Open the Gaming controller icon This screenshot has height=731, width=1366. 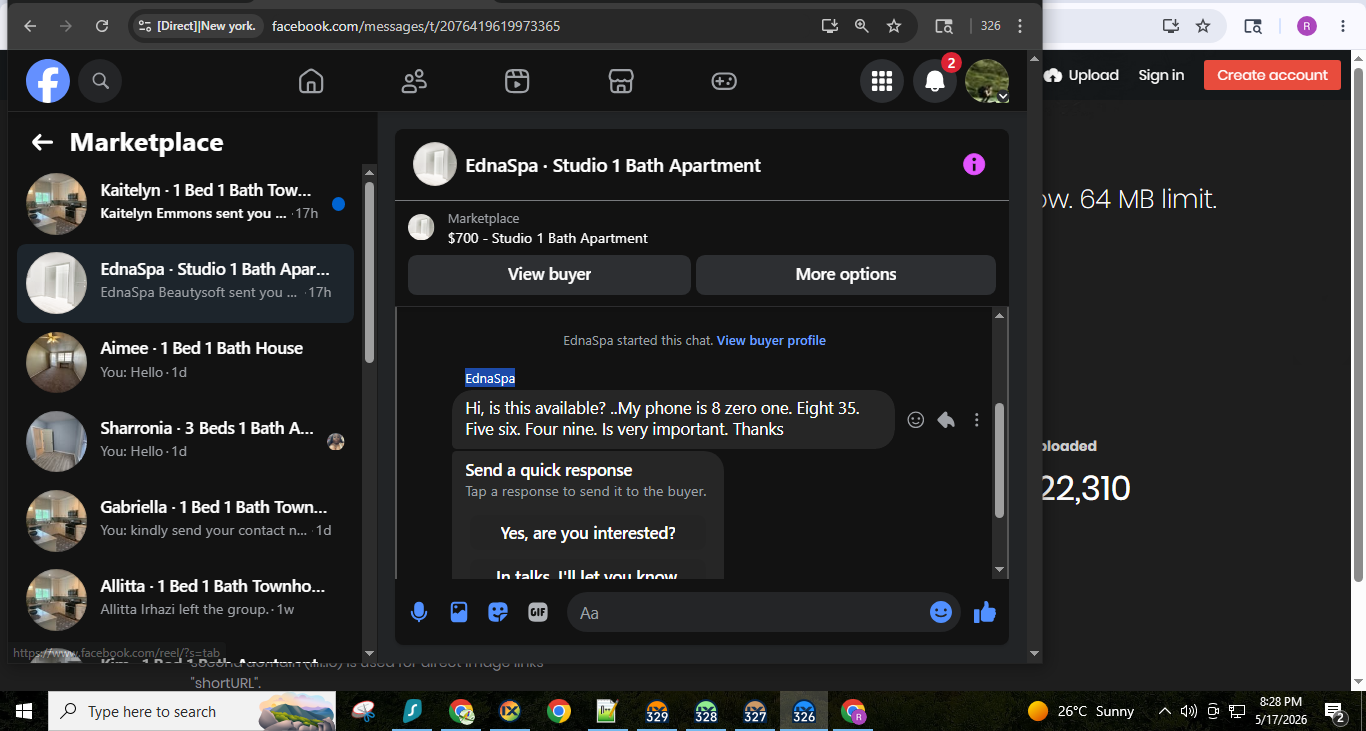[x=724, y=81]
